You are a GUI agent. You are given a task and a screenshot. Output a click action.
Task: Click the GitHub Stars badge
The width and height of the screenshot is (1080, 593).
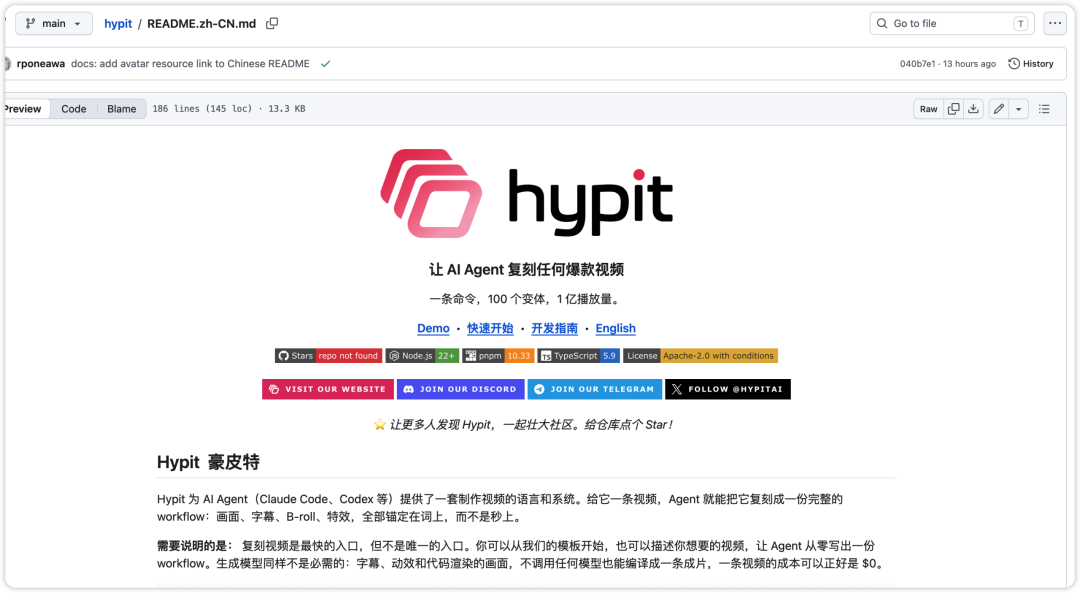(x=329, y=356)
